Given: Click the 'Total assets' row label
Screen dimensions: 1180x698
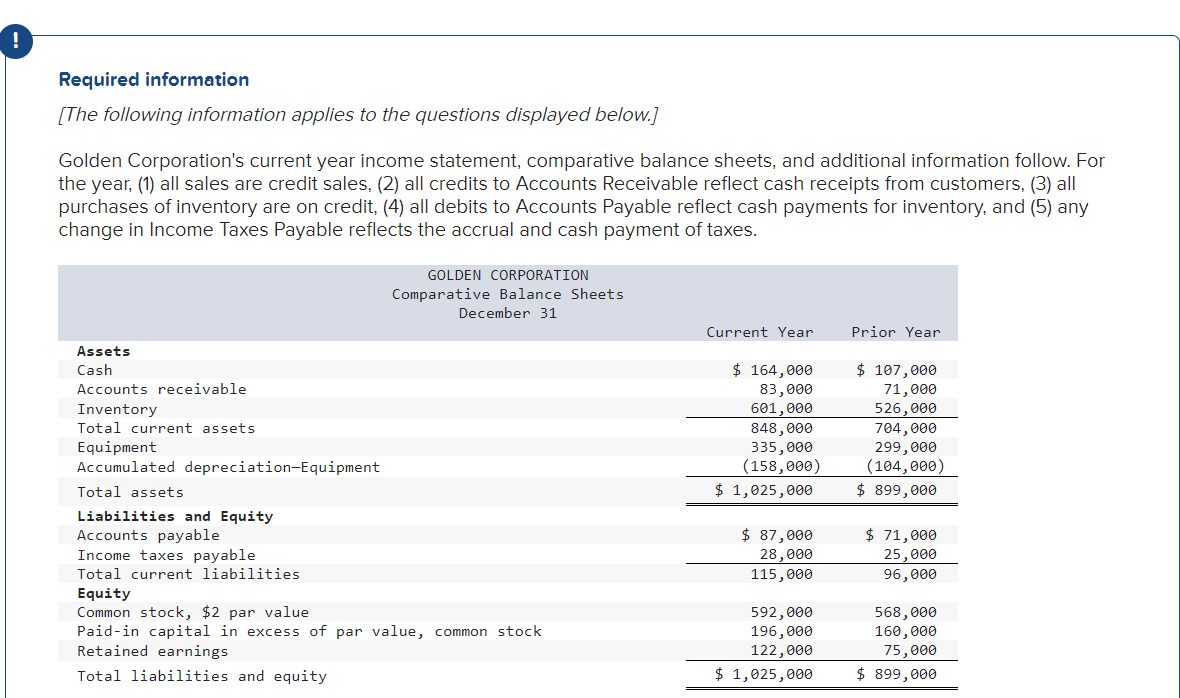Looking at the screenshot, I should tap(130, 492).
